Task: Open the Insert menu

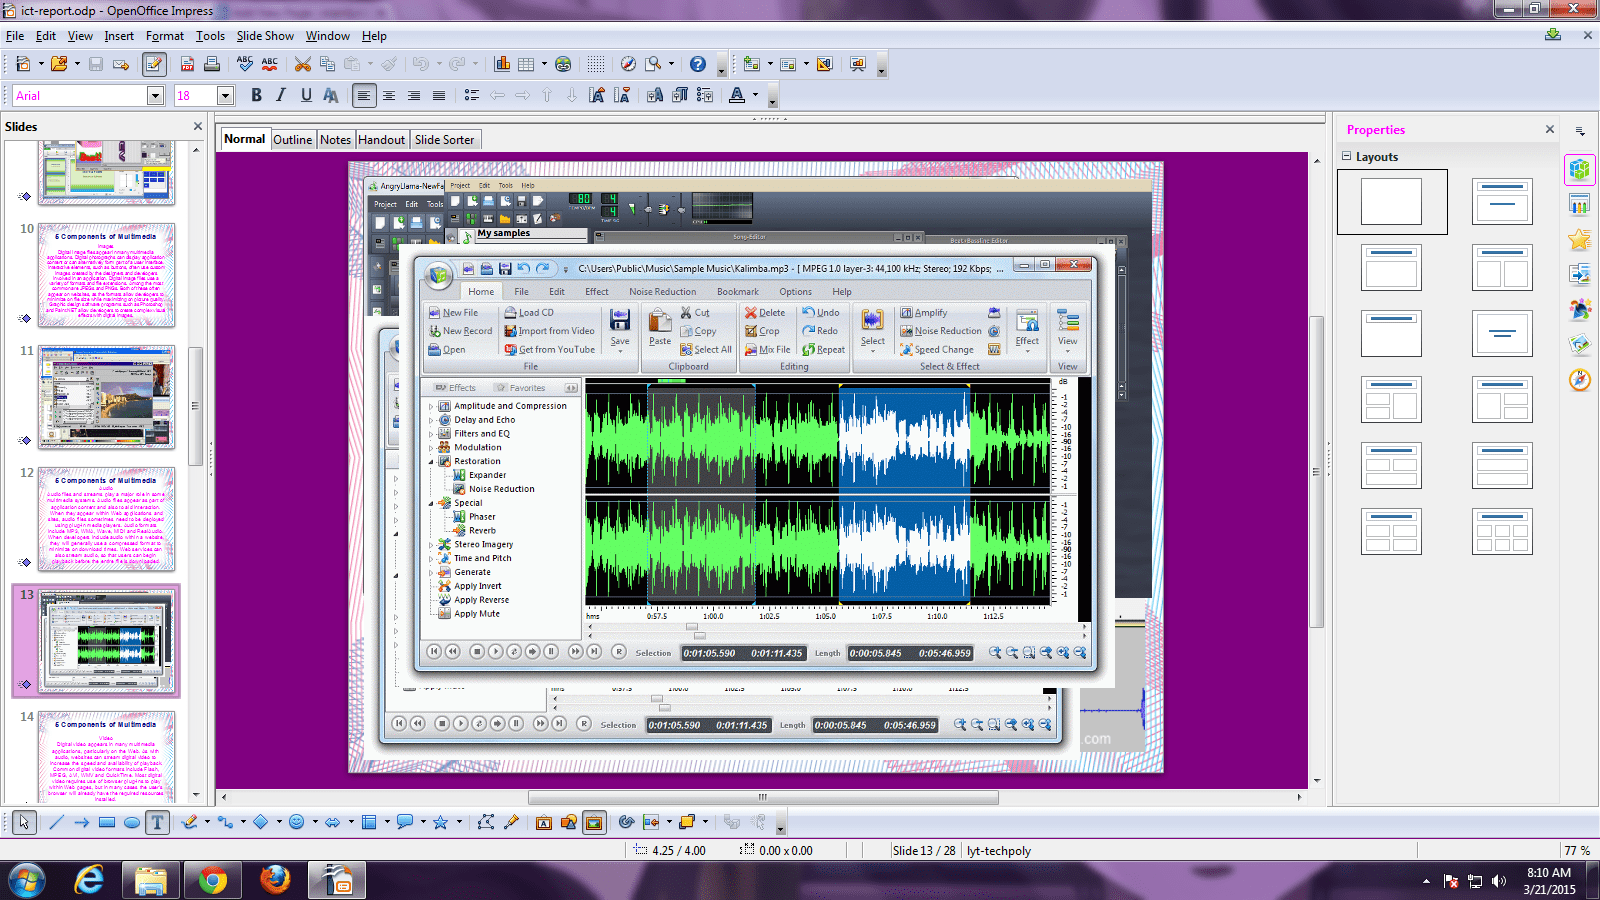Action: (119, 36)
